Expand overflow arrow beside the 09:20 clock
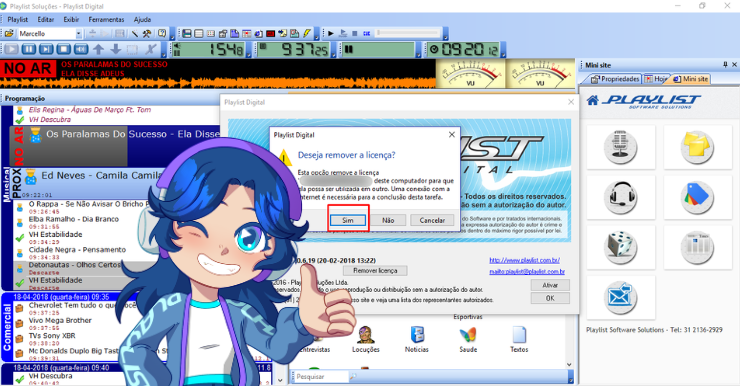This screenshot has width=740, height=386. [503, 50]
